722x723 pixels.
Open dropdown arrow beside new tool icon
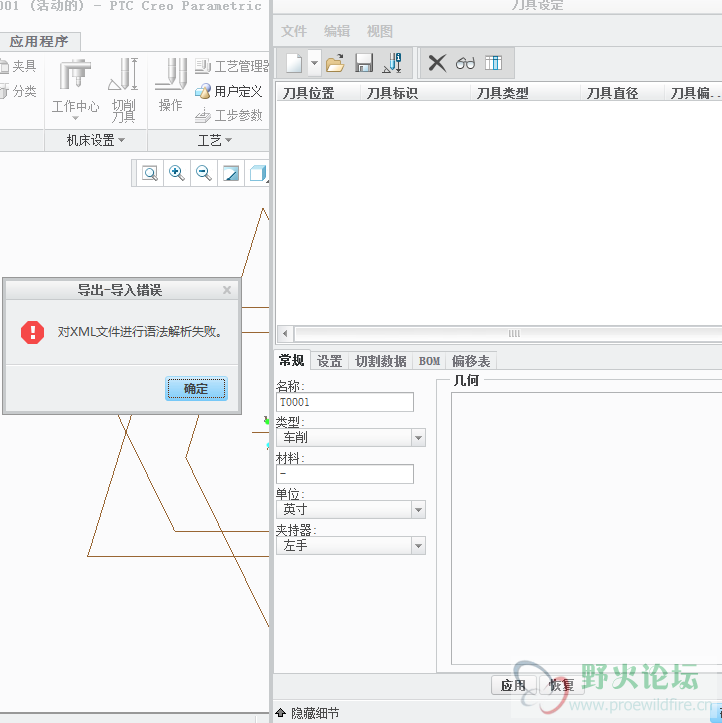point(314,63)
